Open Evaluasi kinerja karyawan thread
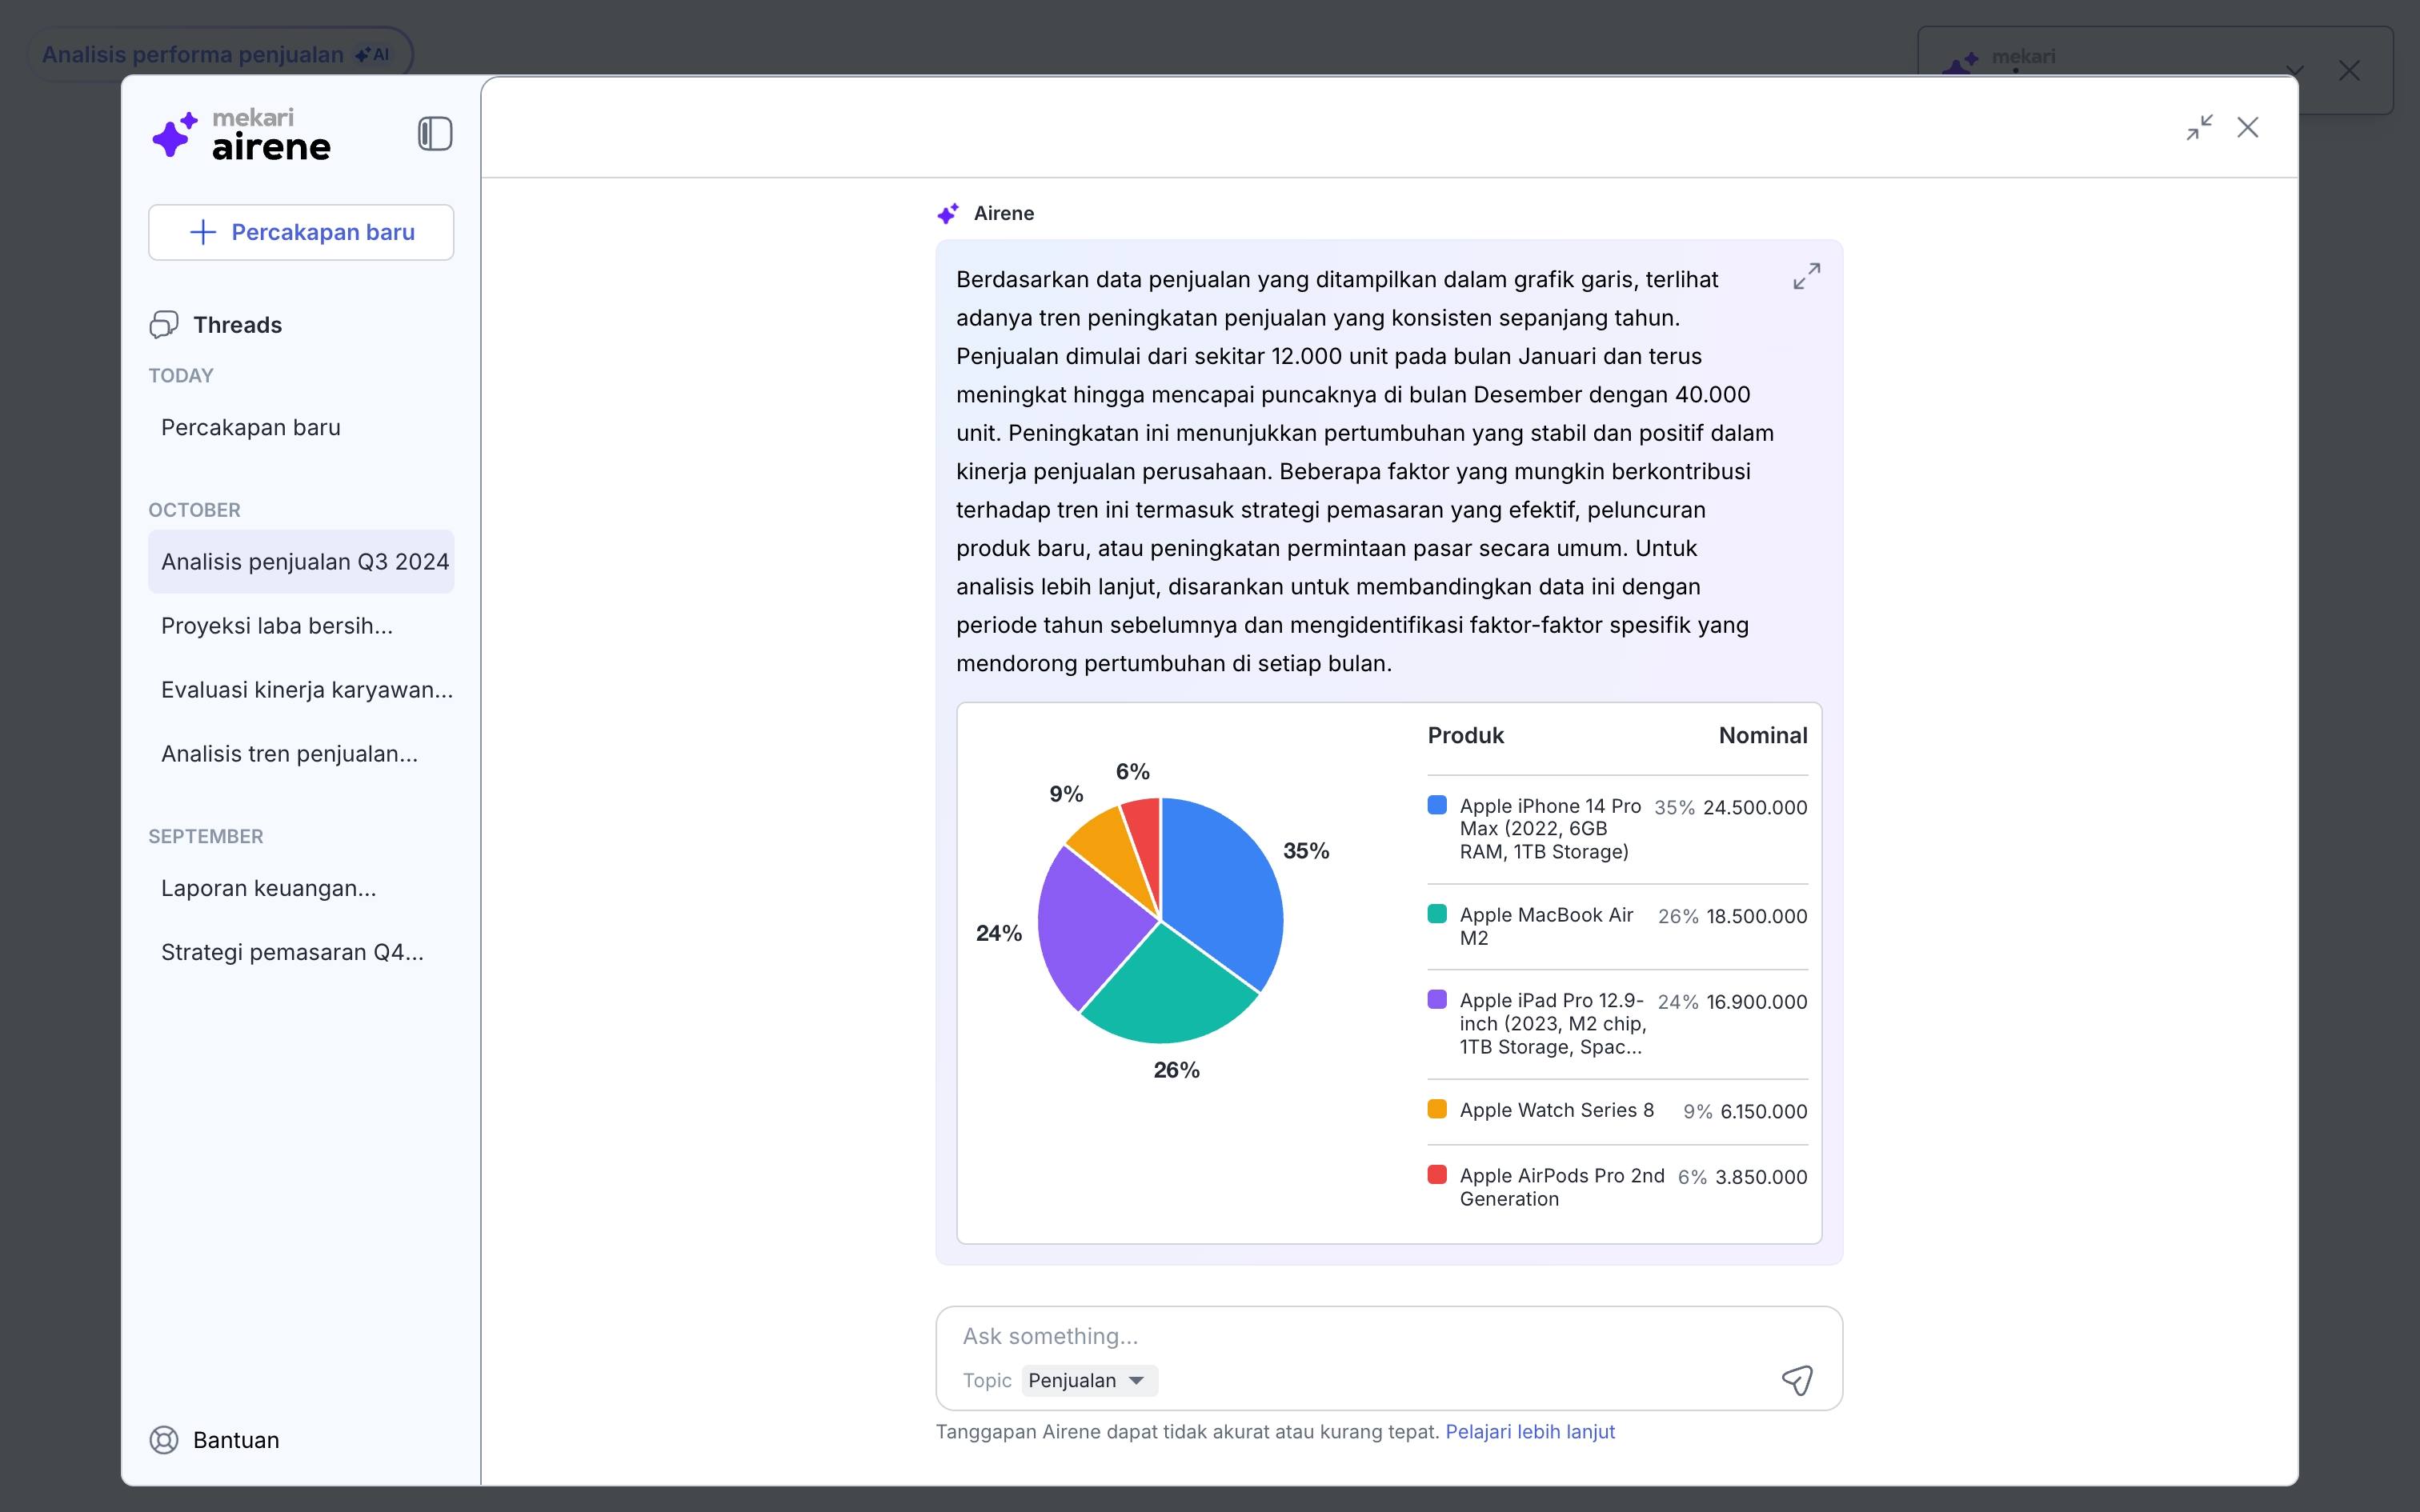The height and width of the screenshot is (1512, 2420). click(301, 689)
